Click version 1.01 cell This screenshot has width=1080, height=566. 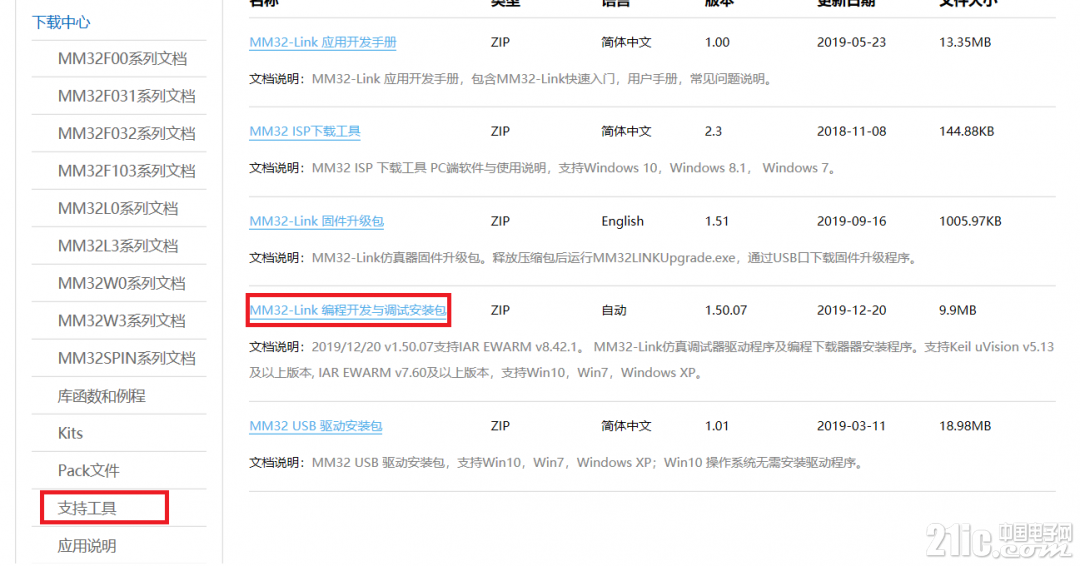(x=716, y=426)
